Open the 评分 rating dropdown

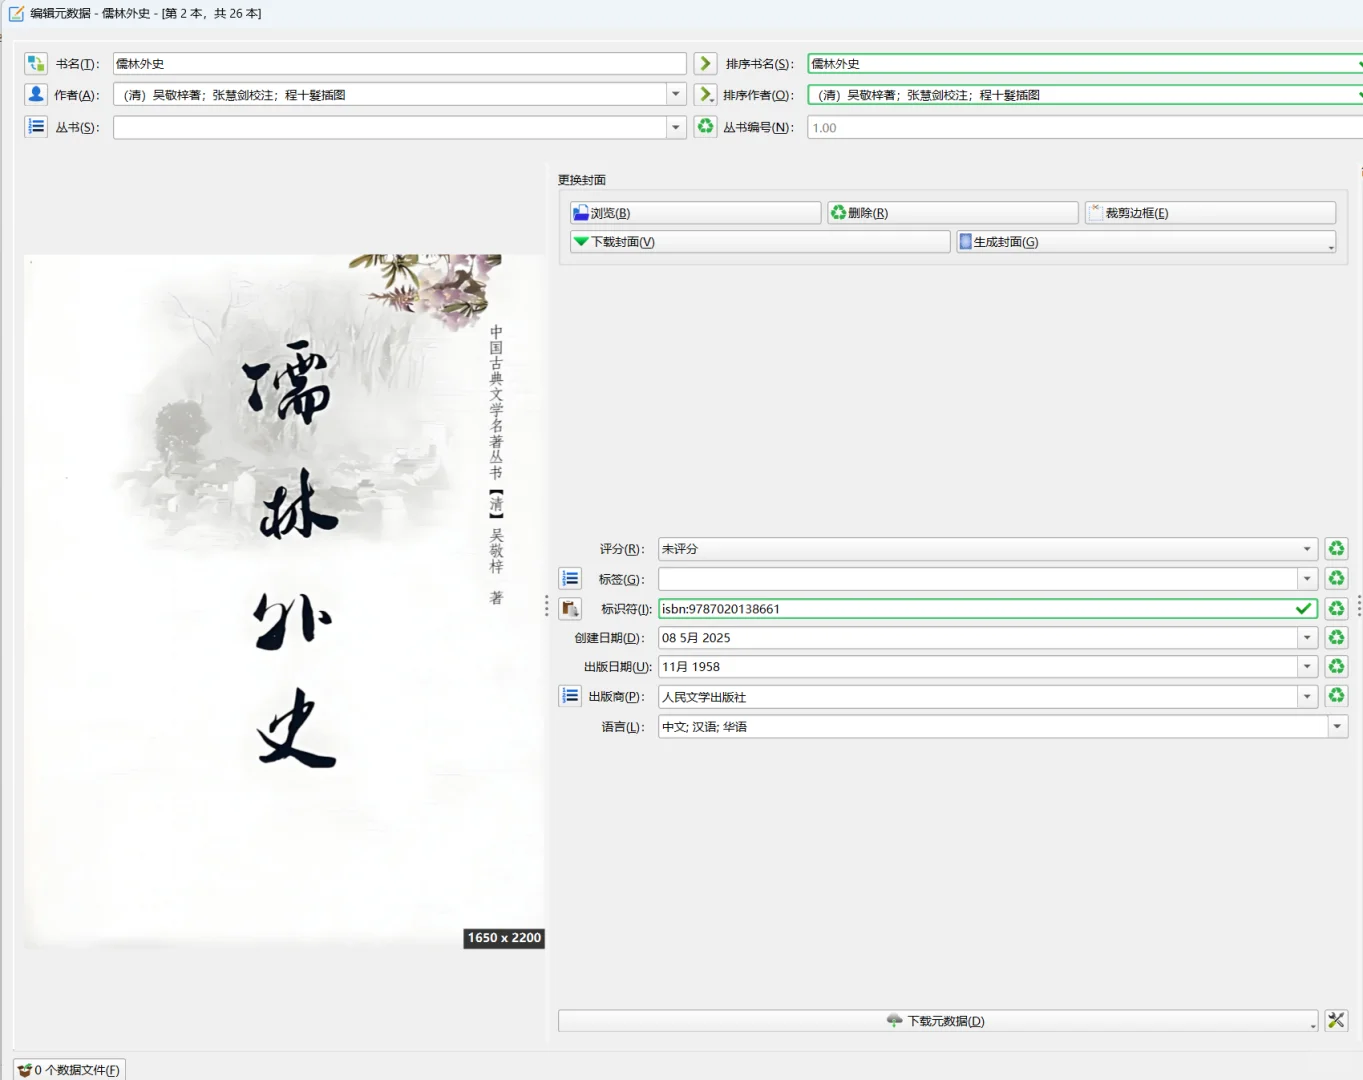coord(1307,549)
